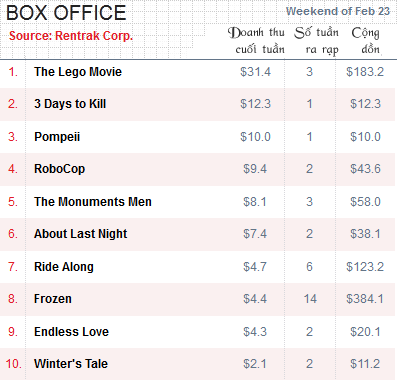Click the BOX OFFICE heading

66,13
